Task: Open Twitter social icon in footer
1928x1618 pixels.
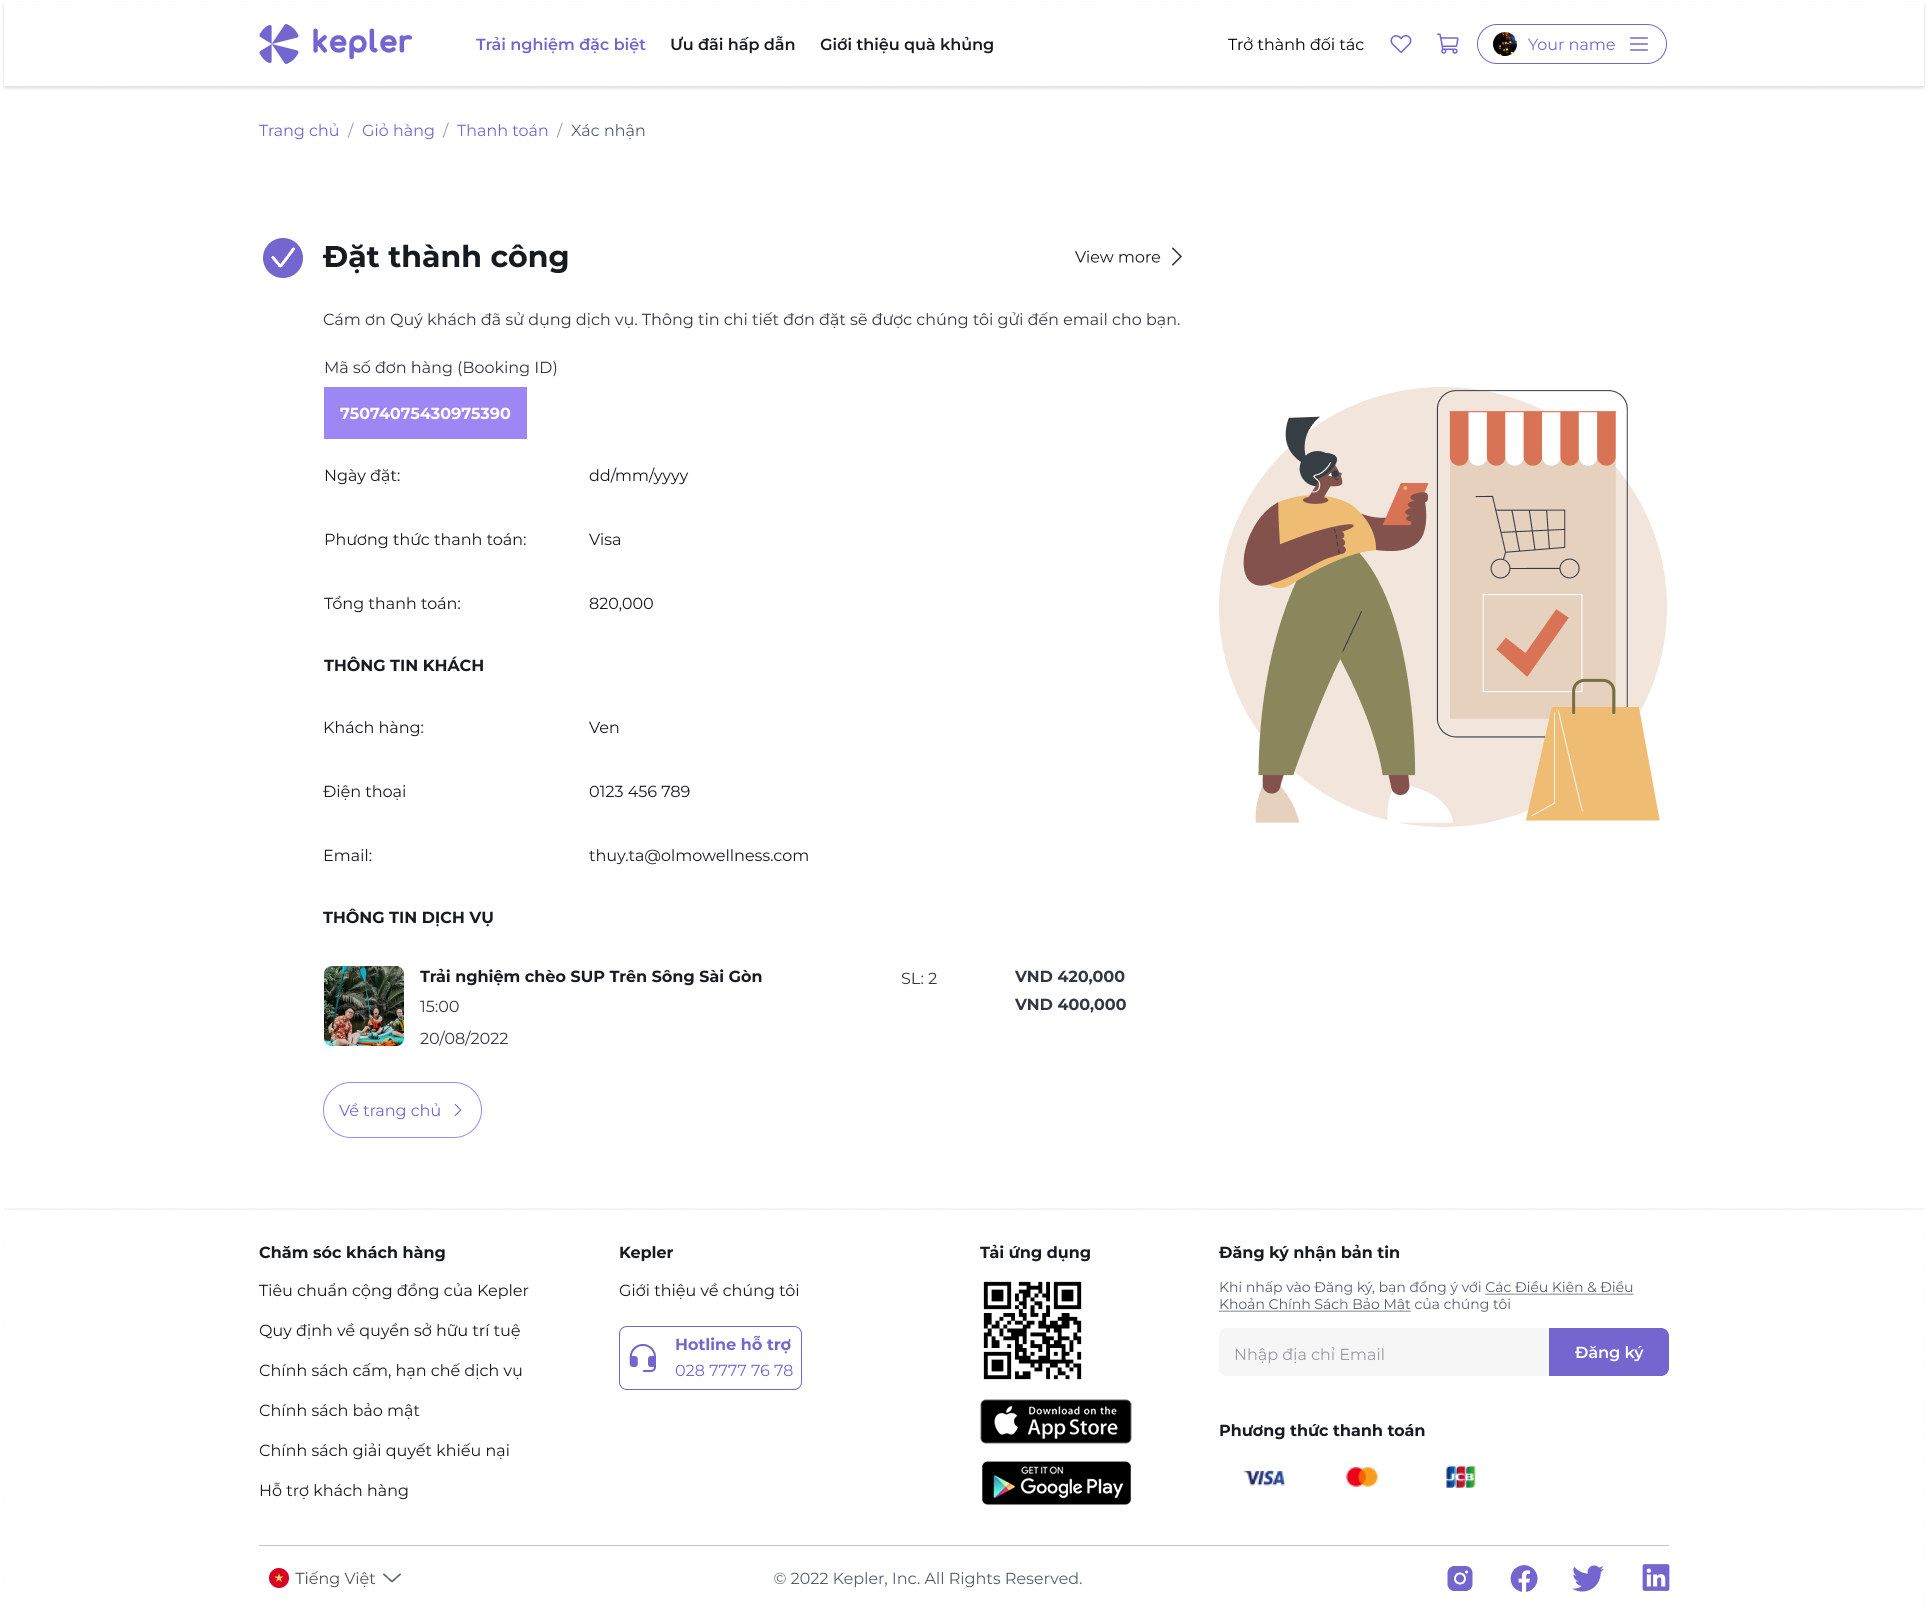Action: 1587,1578
